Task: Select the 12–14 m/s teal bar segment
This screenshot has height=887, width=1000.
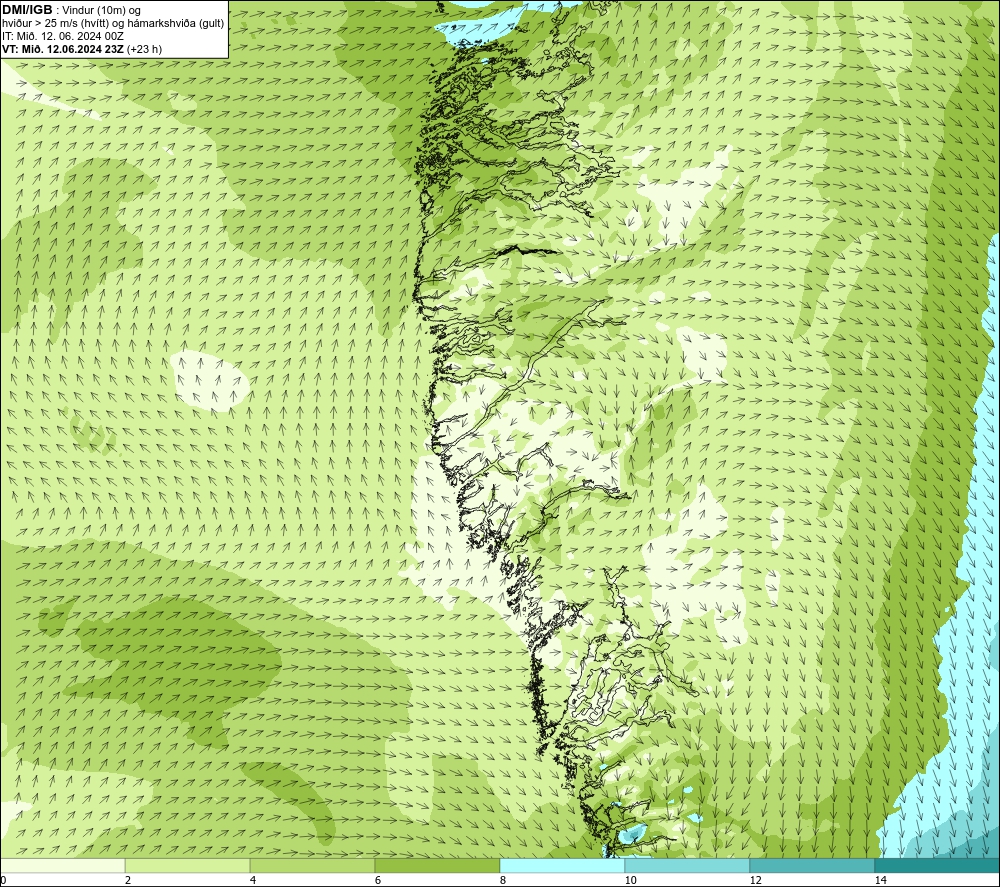Action: (x=812, y=865)
